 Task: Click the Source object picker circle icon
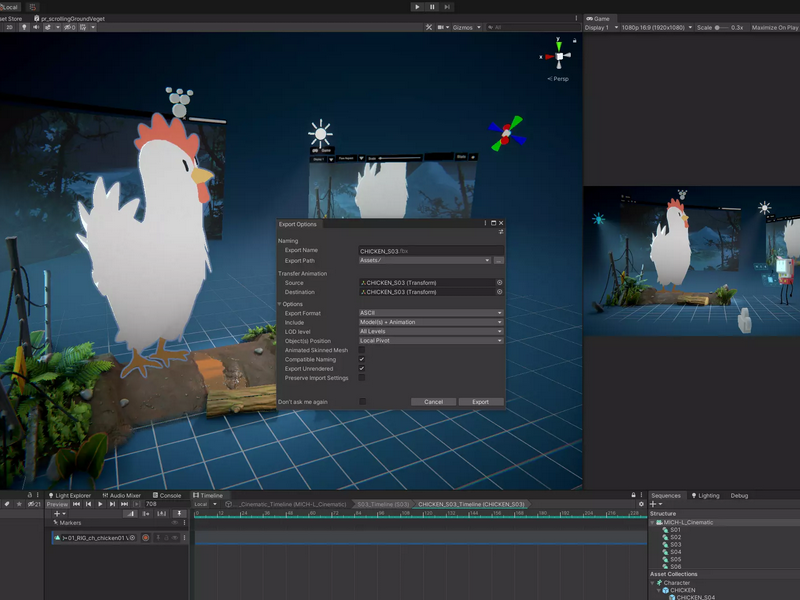[x=499, y=282]
